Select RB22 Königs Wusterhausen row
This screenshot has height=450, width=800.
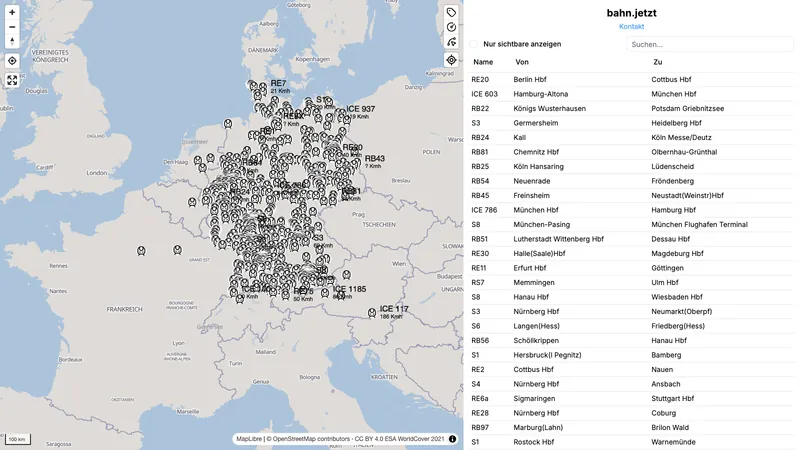[x=631, y=109]
